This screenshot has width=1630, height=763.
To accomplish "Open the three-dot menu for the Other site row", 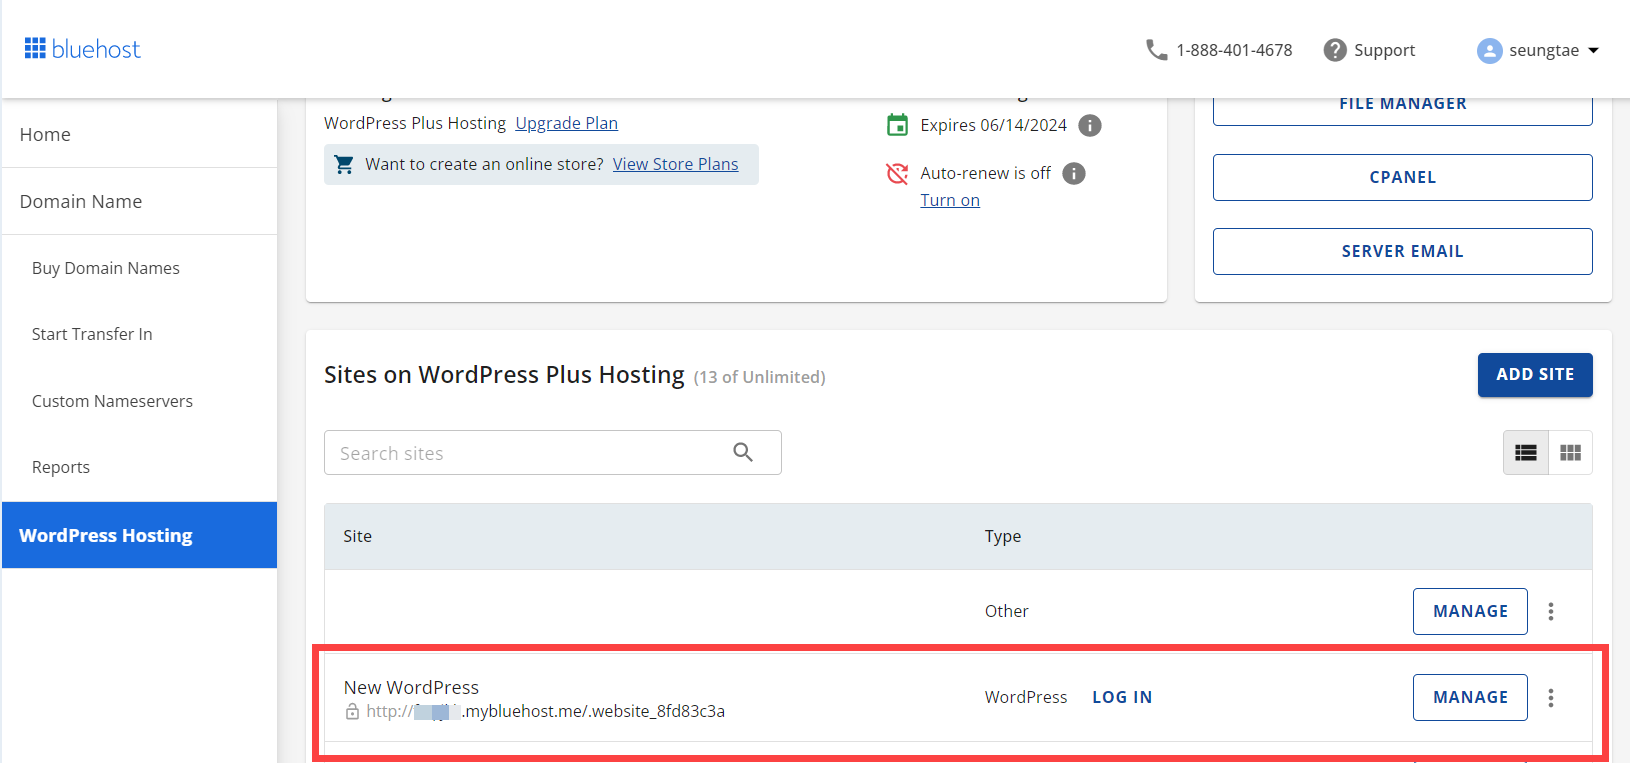I will point(1551,611).
